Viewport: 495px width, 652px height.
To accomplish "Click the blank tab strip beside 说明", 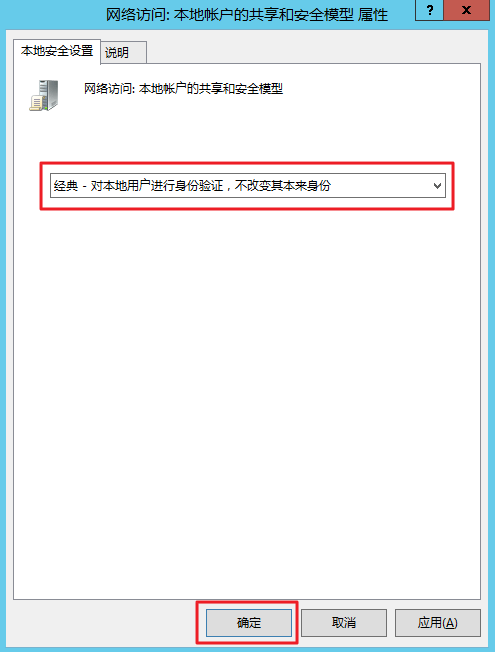I will (313, 52).
